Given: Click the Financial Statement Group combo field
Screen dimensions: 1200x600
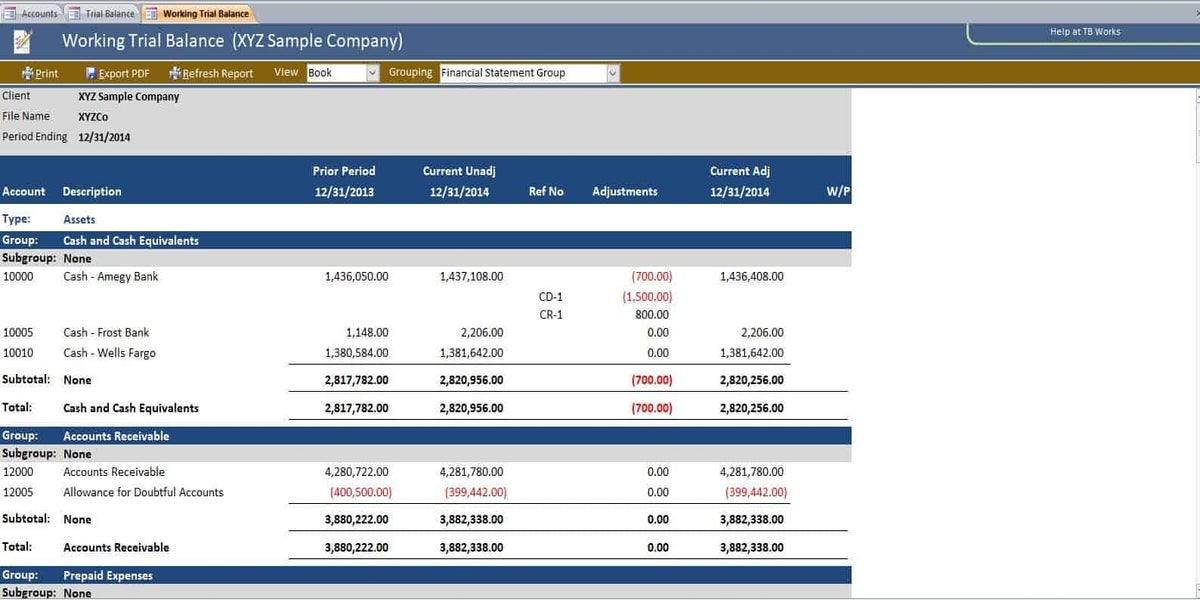Looking at the screenshot, I should pyautogui.click(x=522, y=73).
